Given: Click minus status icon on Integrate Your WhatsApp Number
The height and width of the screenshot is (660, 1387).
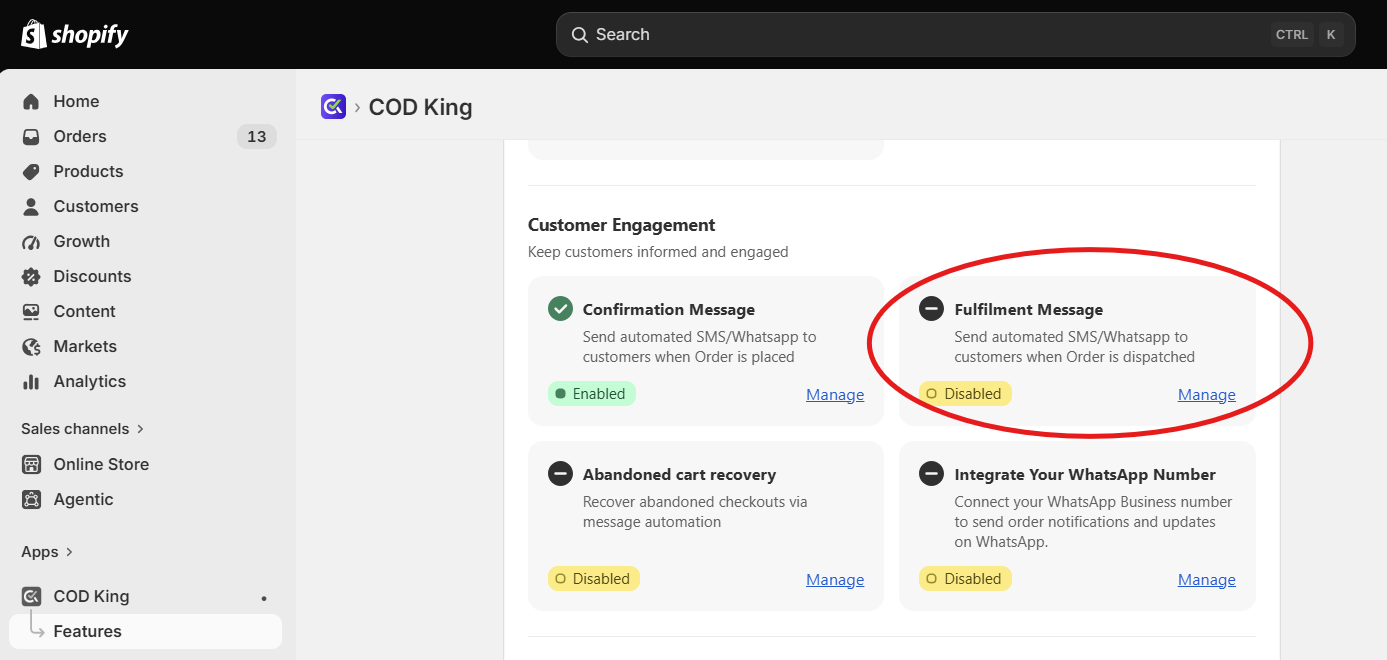Looking at the screenshot, I should pos(931,474).
